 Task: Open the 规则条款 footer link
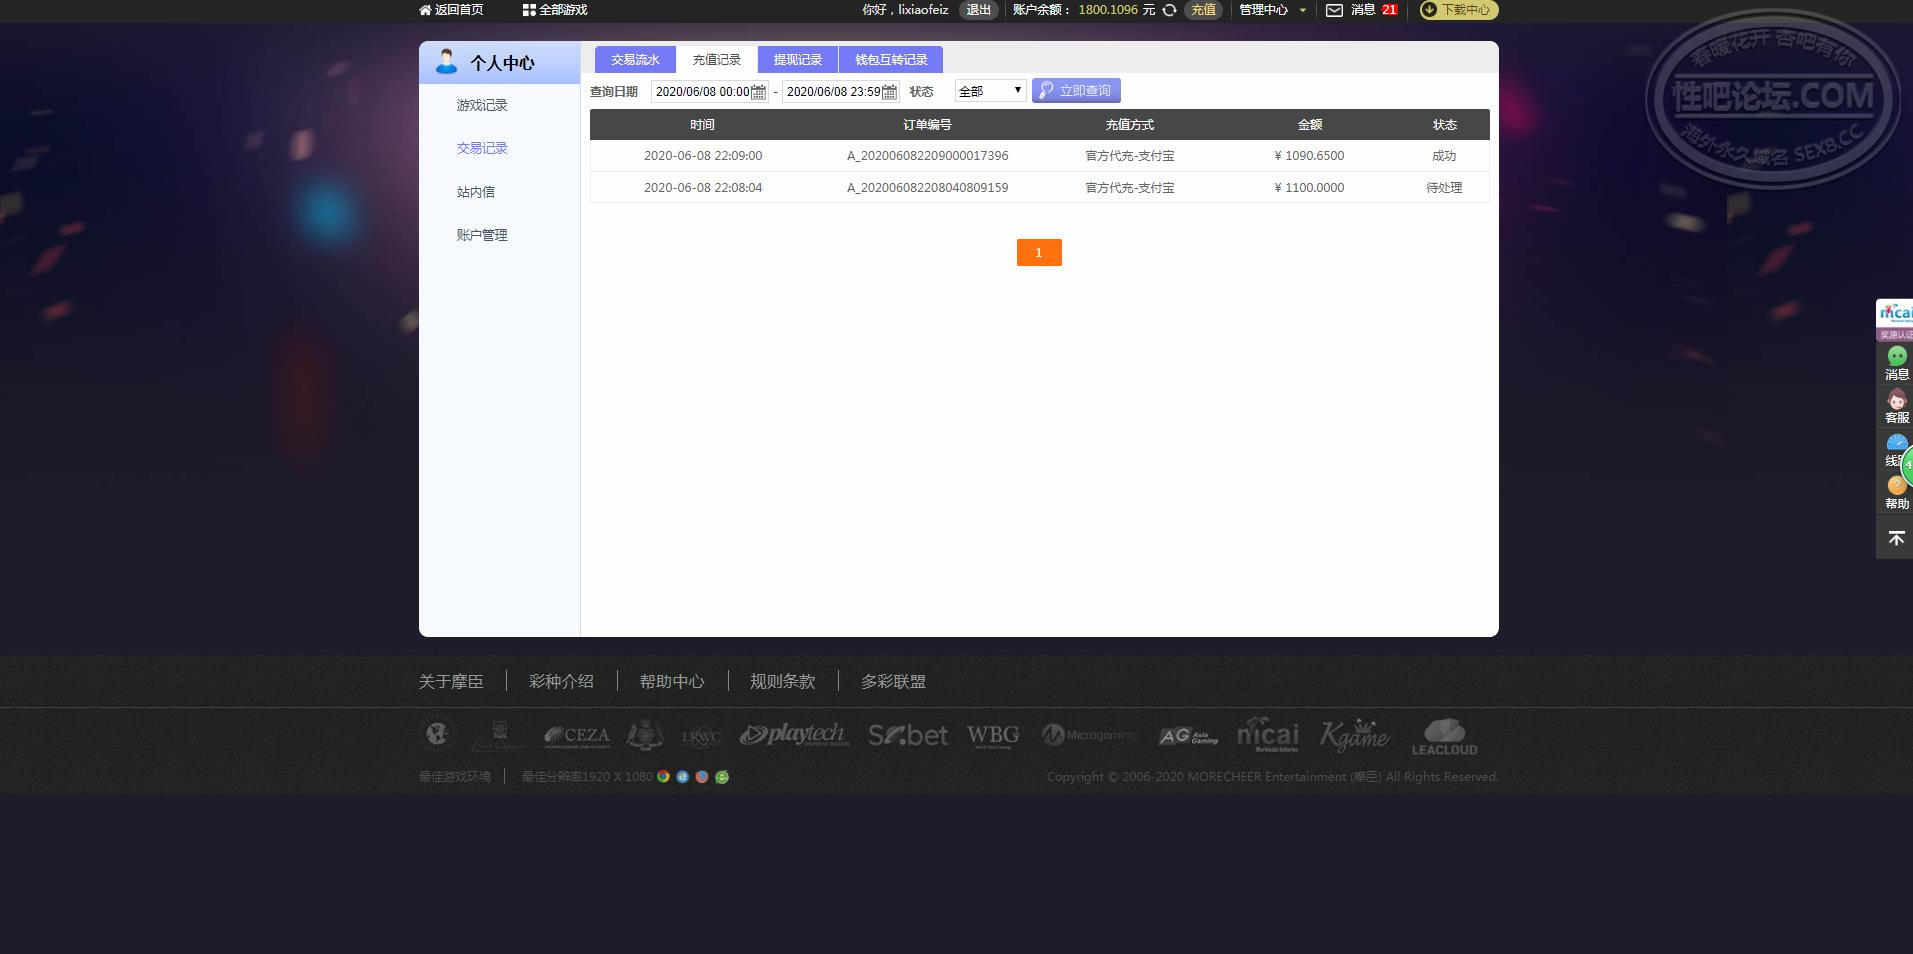click(783, 682)
